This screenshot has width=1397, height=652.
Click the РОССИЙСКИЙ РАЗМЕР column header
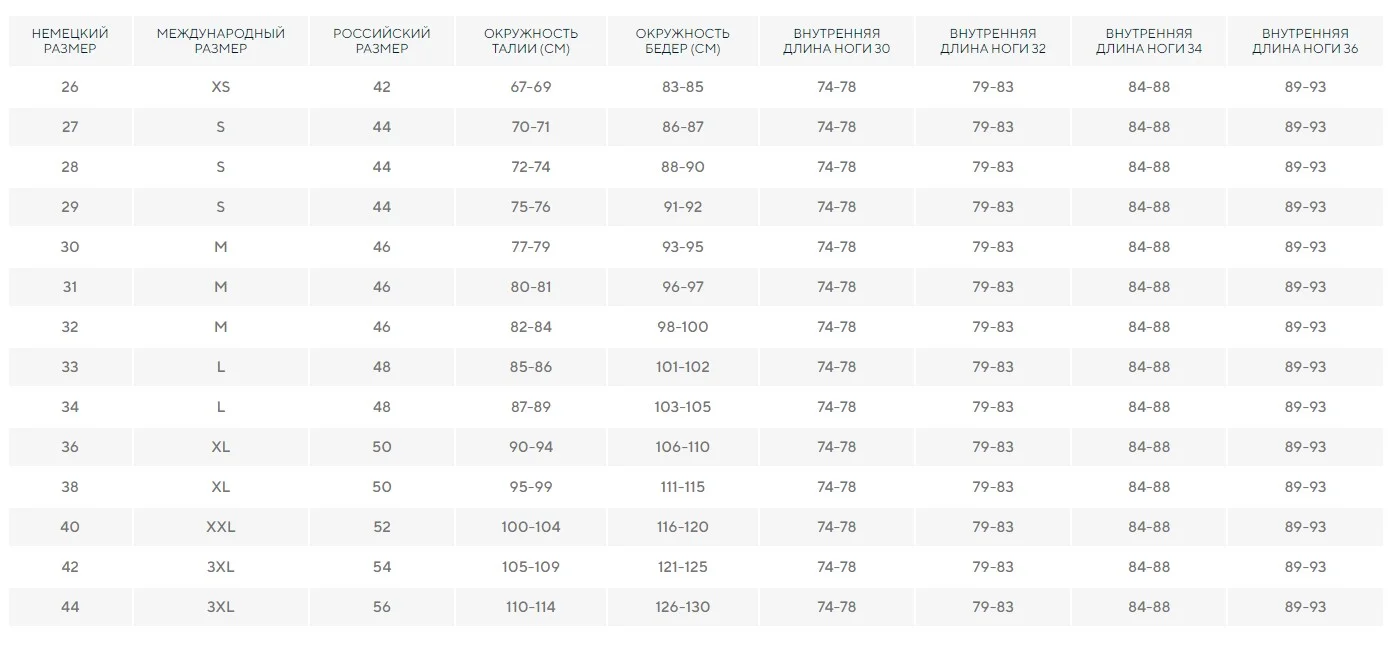(382, 41)
